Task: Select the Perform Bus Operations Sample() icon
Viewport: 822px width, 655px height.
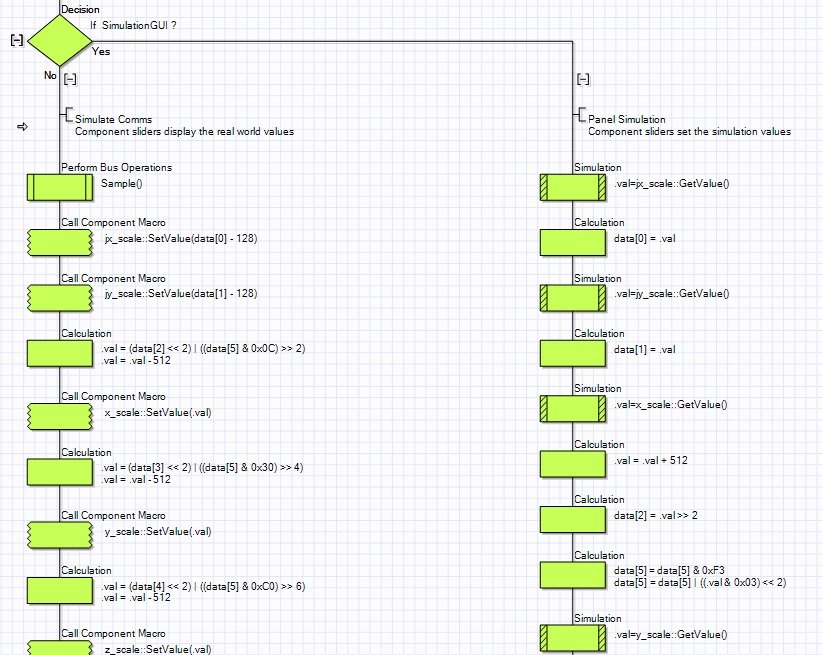Action: (59, 187)
